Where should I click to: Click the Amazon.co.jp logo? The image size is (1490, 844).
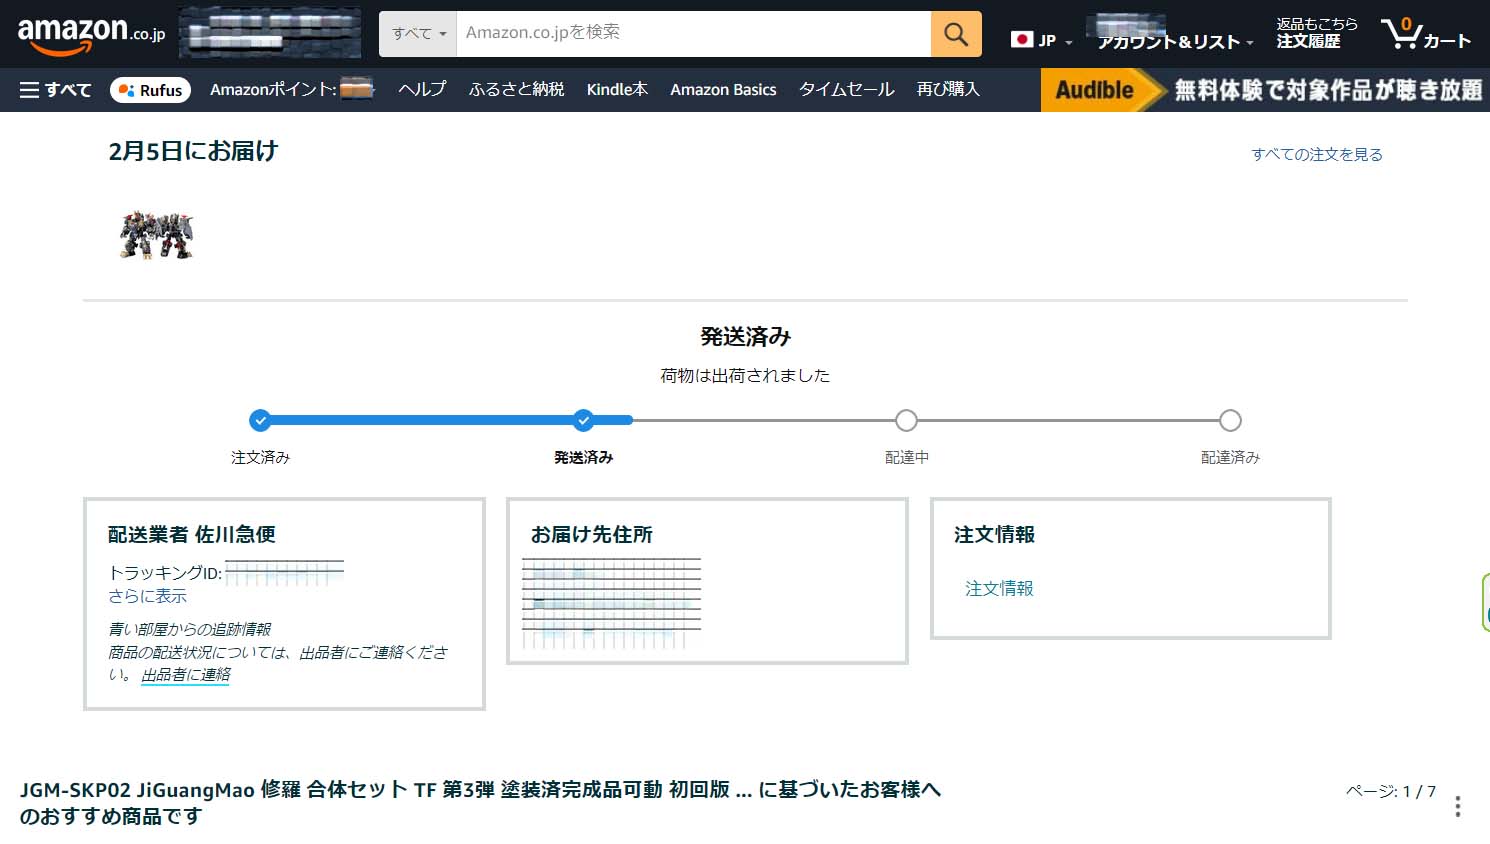coord(91,34)
